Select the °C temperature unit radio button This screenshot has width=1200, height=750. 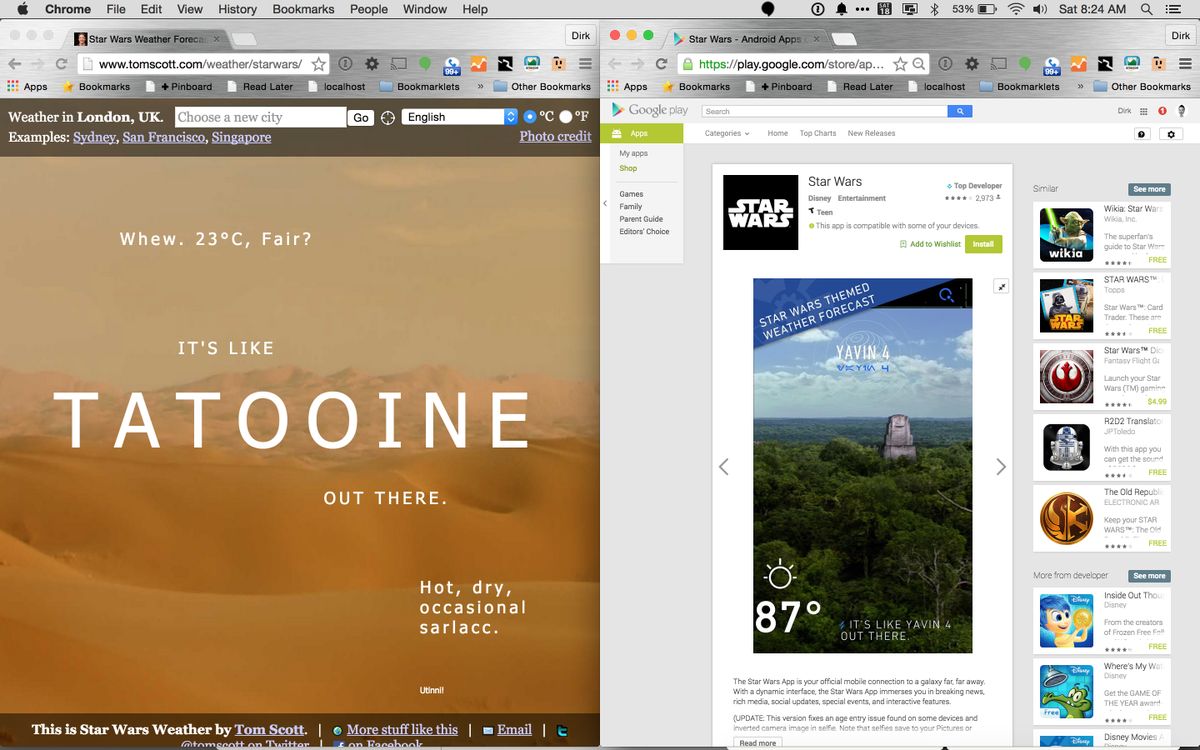pos(530,117)
